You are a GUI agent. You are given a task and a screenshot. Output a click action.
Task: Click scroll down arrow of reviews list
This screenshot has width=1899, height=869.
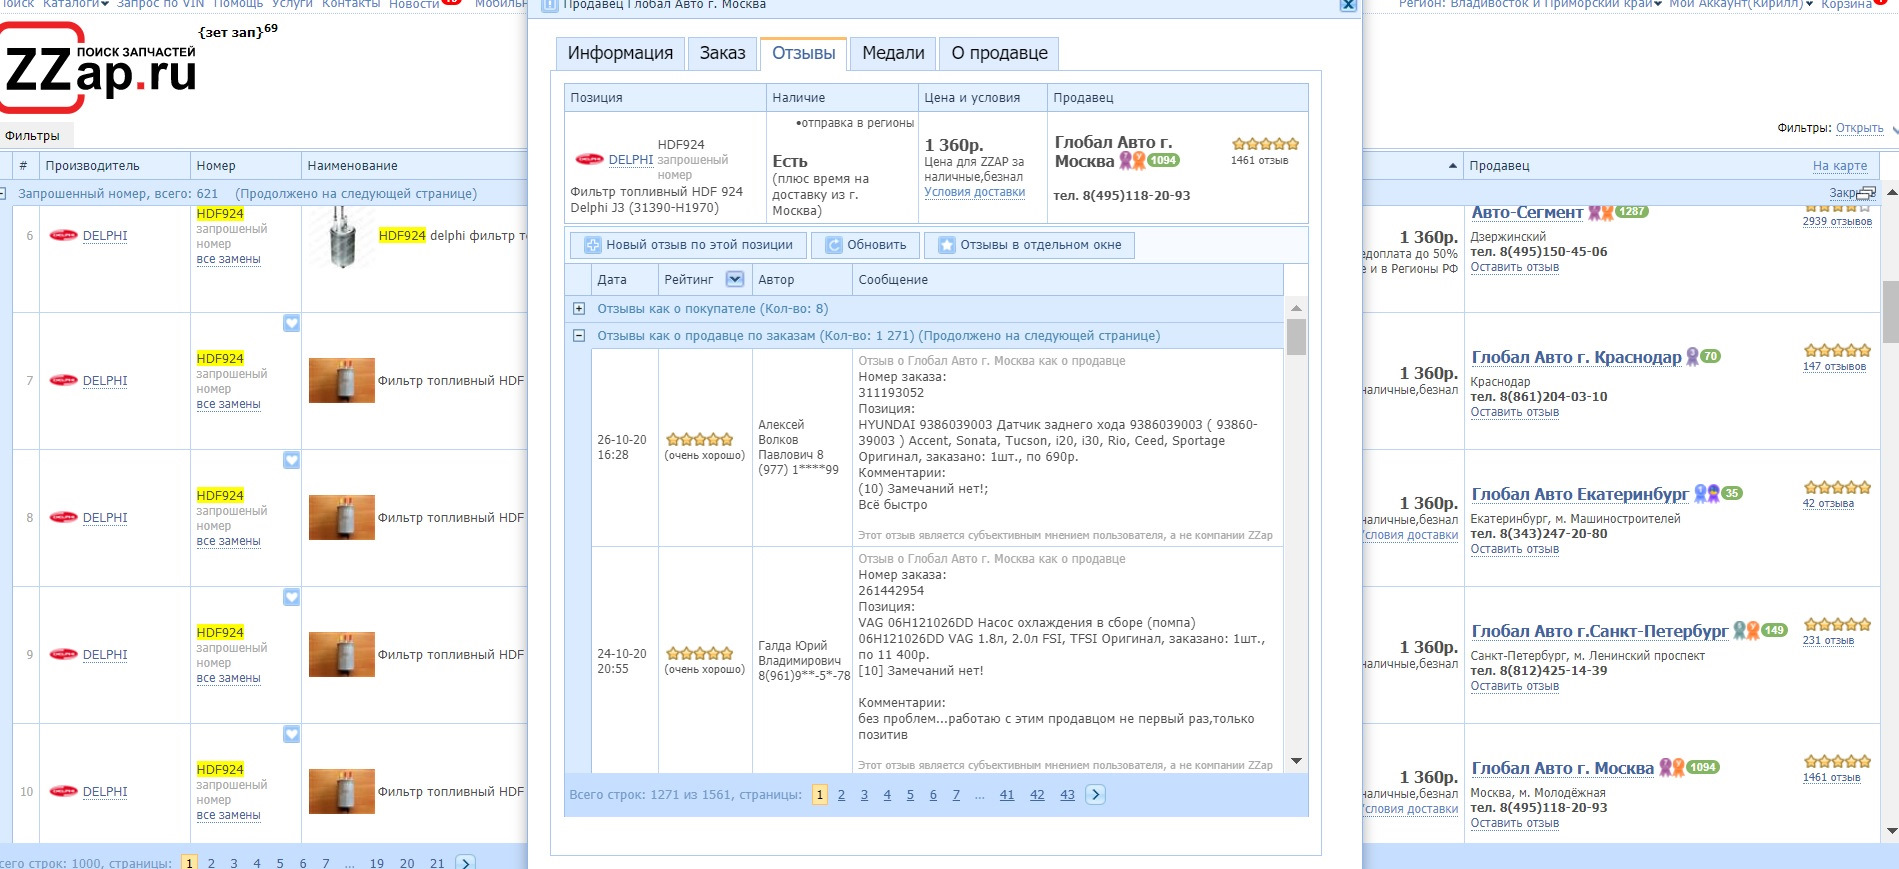click(x=1296, y=761)
